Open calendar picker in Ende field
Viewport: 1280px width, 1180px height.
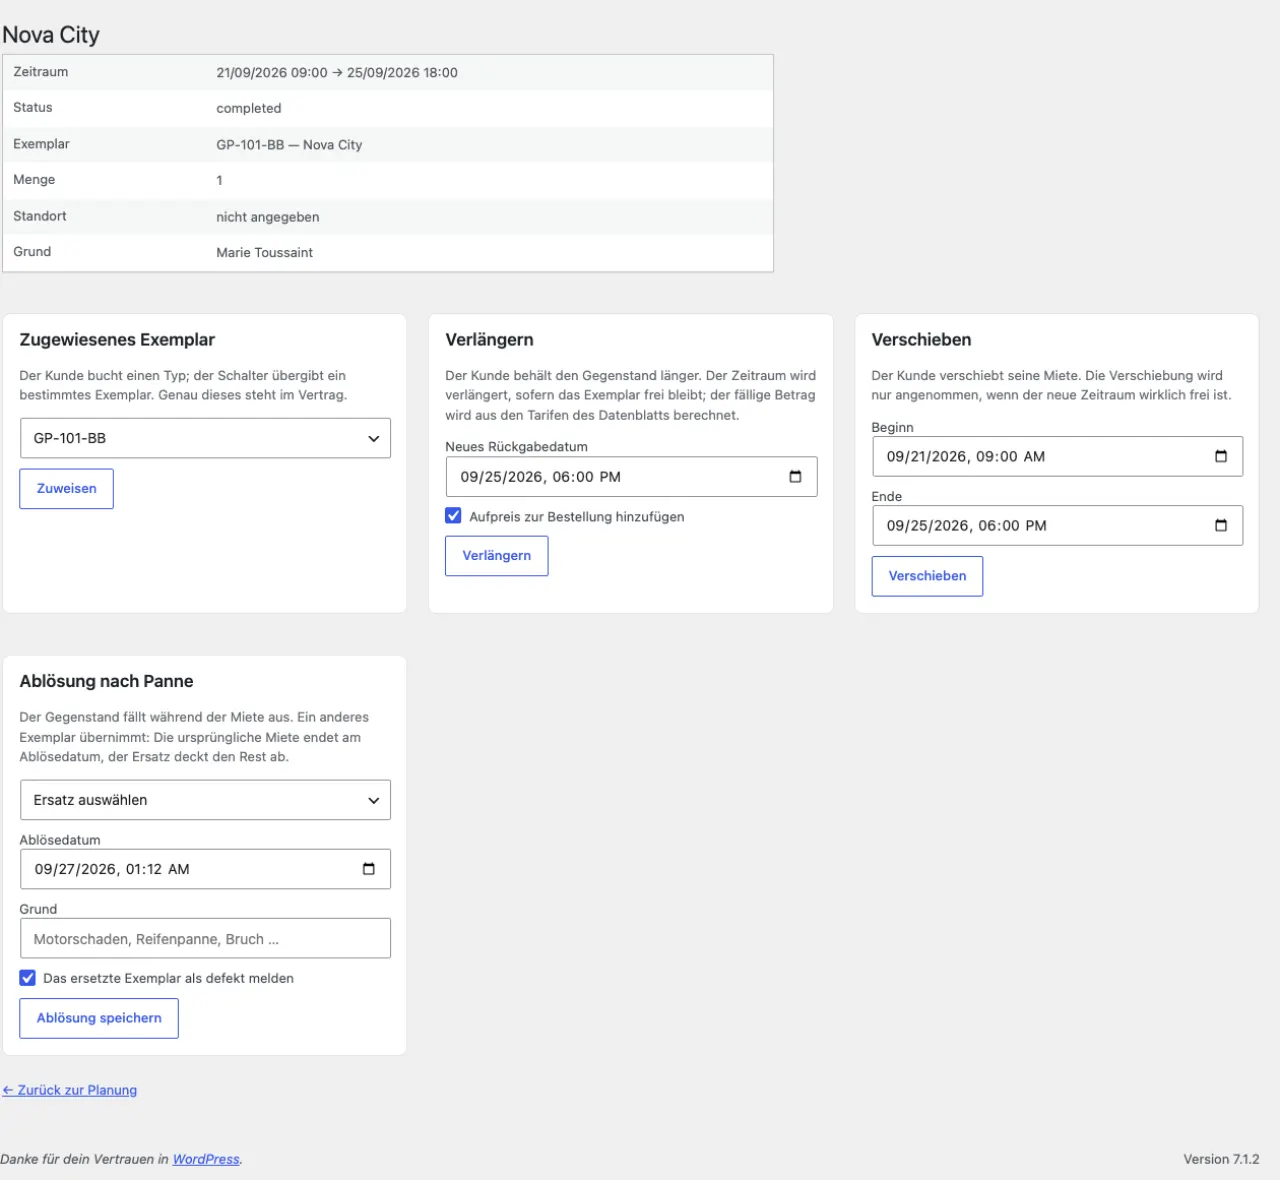pyautogui.click(x=1220, y=526)
